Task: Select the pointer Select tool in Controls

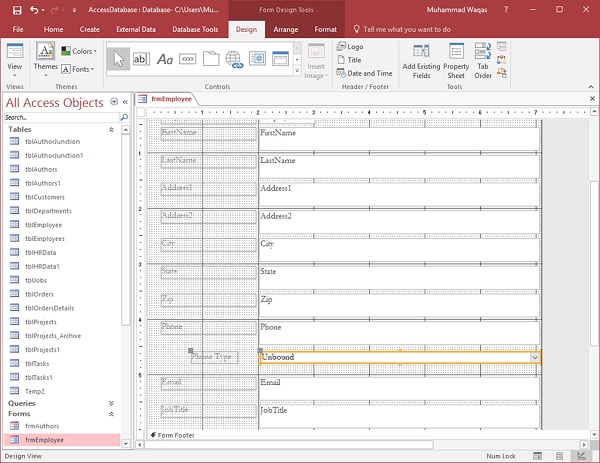Action: tap(118, 59)
